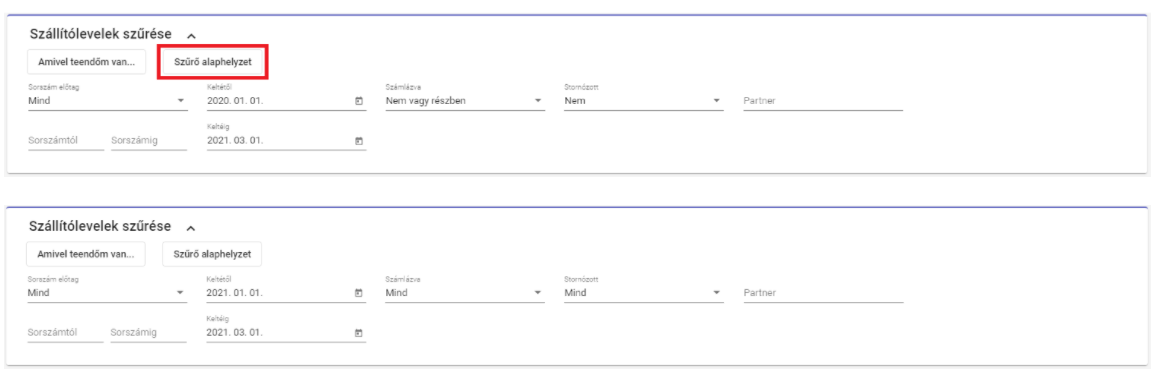Focus the lower Partner input field
Image resolution: width=1157 pixels, height=373 pixels.
click(823, 293)
